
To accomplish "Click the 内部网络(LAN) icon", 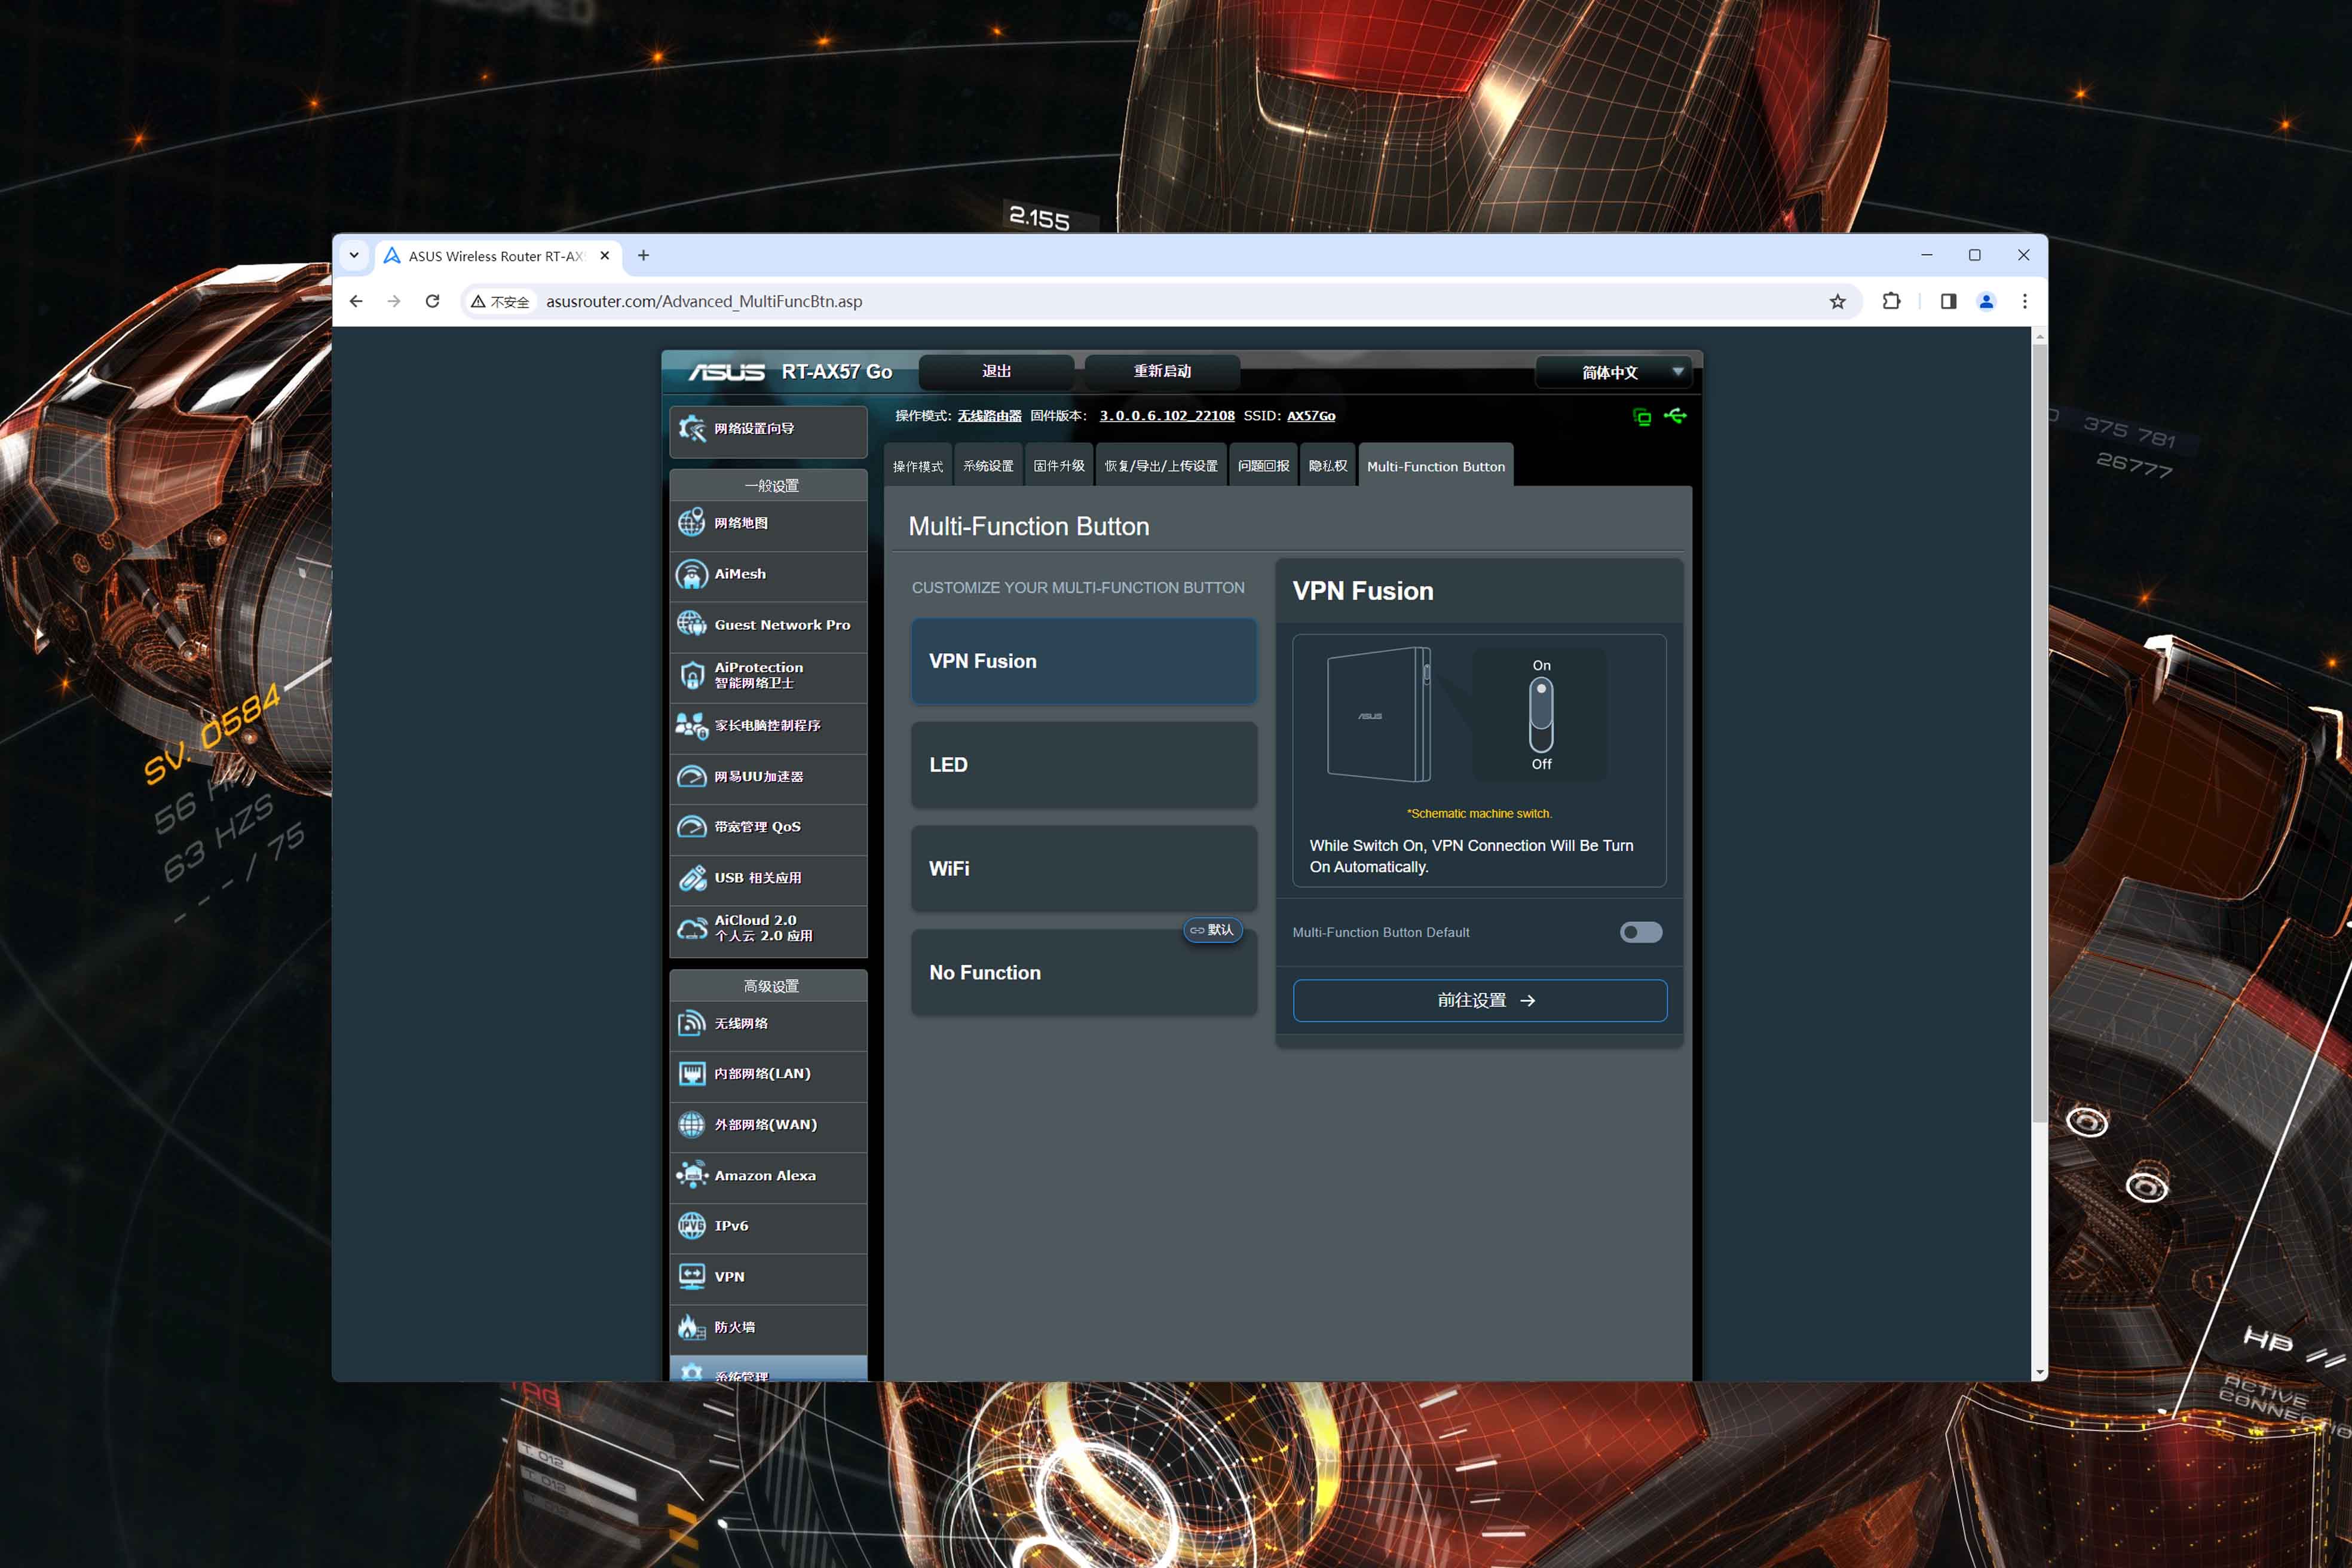I will tap(691, 1074).
